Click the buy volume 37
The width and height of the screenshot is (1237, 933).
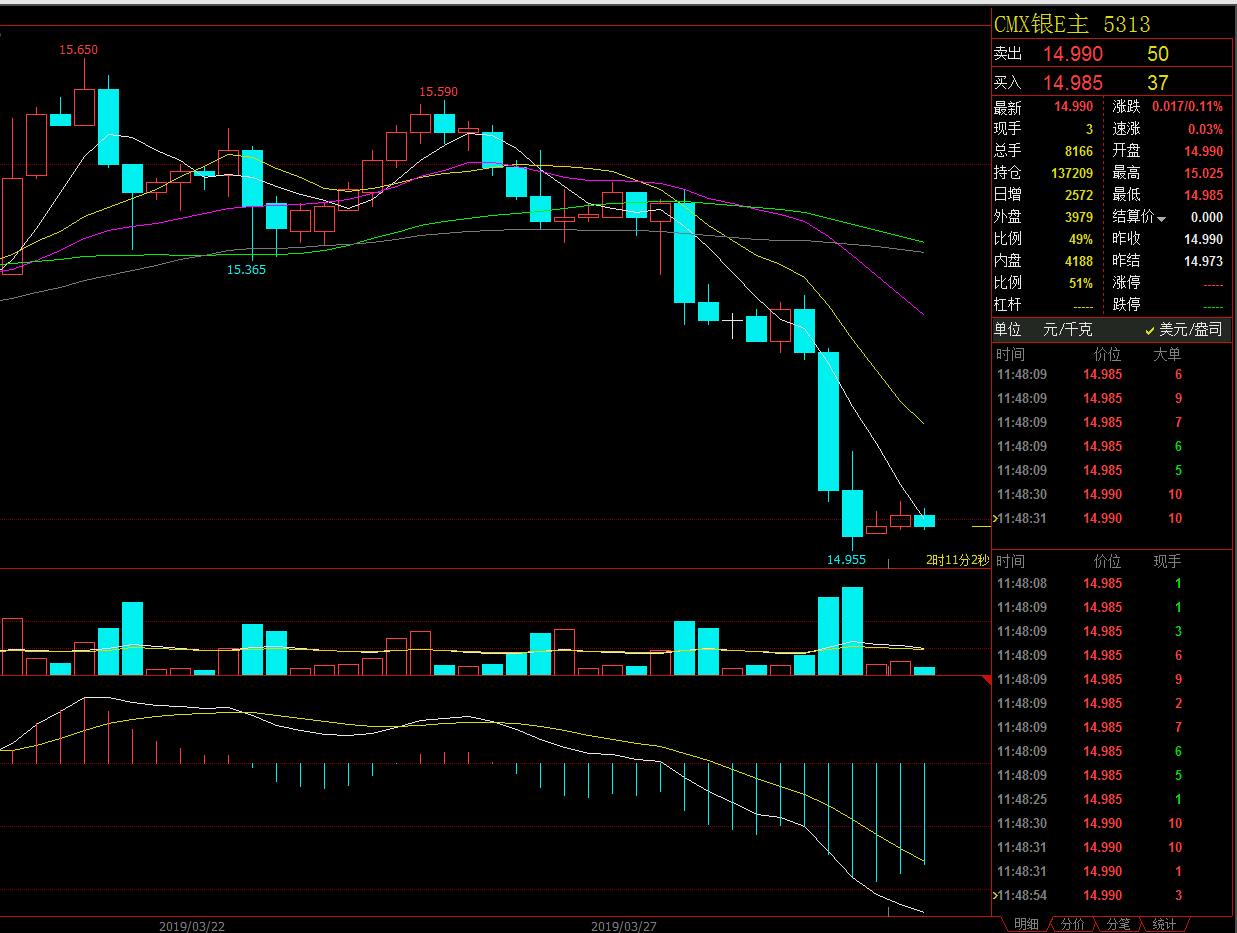[1158, 83]
